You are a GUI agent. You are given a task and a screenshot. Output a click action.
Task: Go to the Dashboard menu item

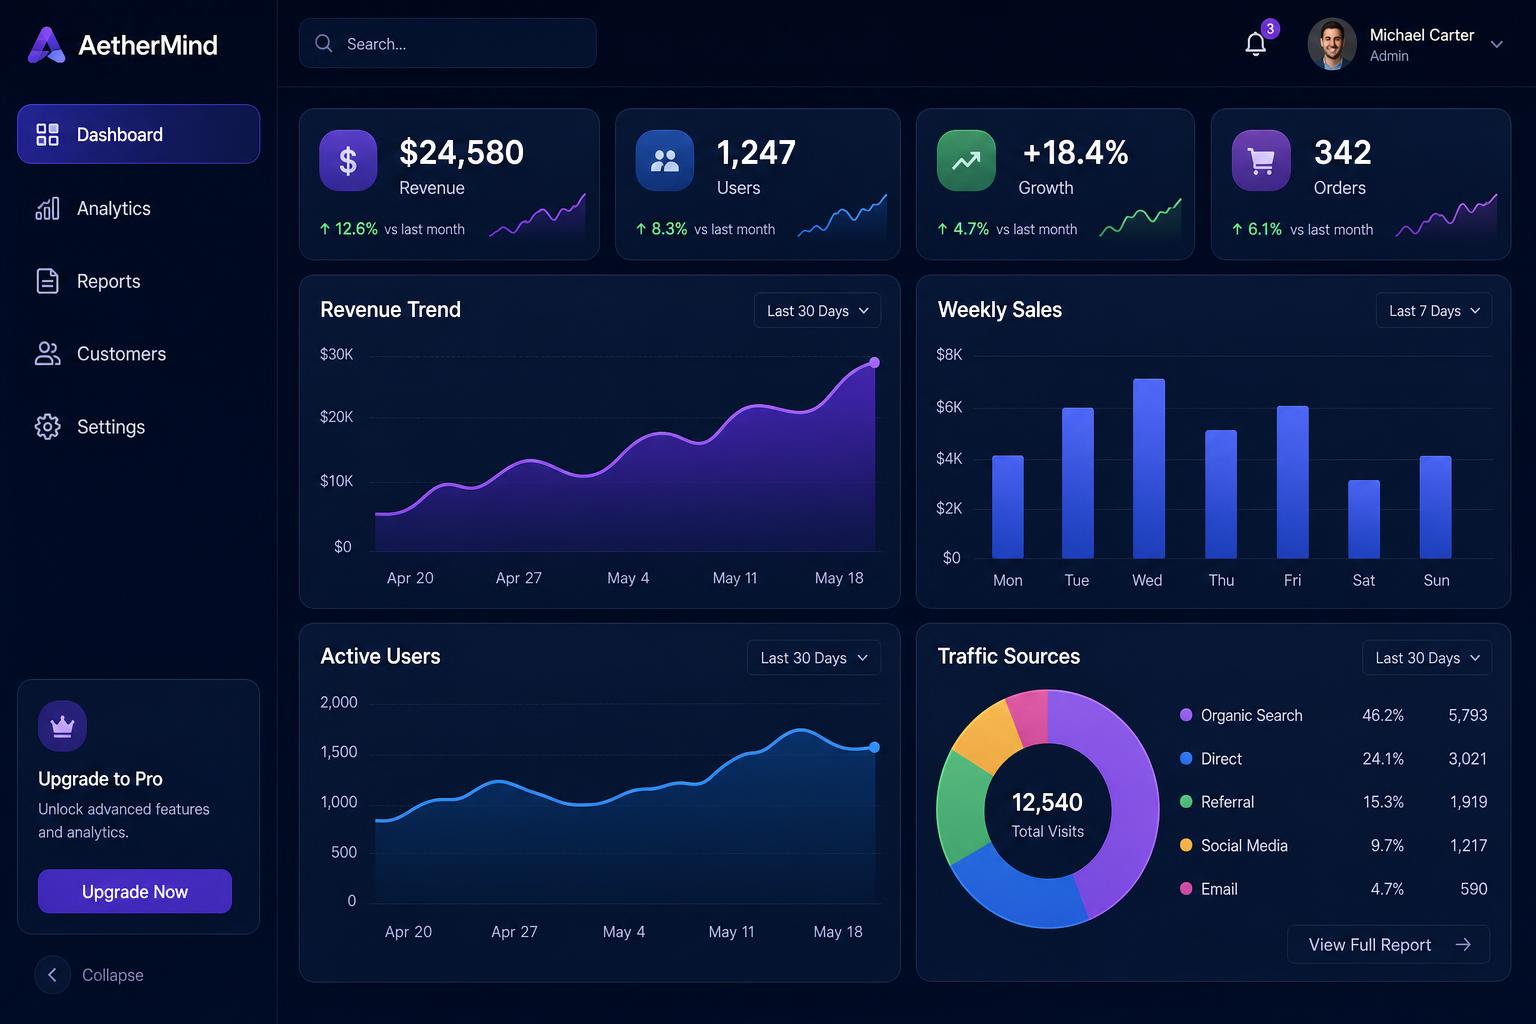[138, 134]
